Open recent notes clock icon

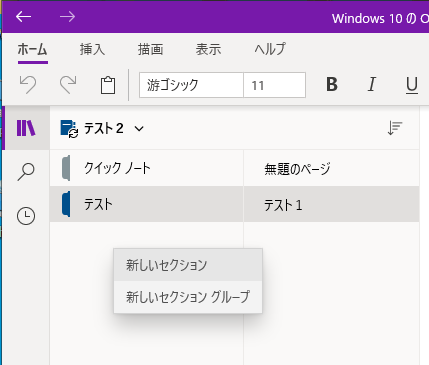click(26, 216)
